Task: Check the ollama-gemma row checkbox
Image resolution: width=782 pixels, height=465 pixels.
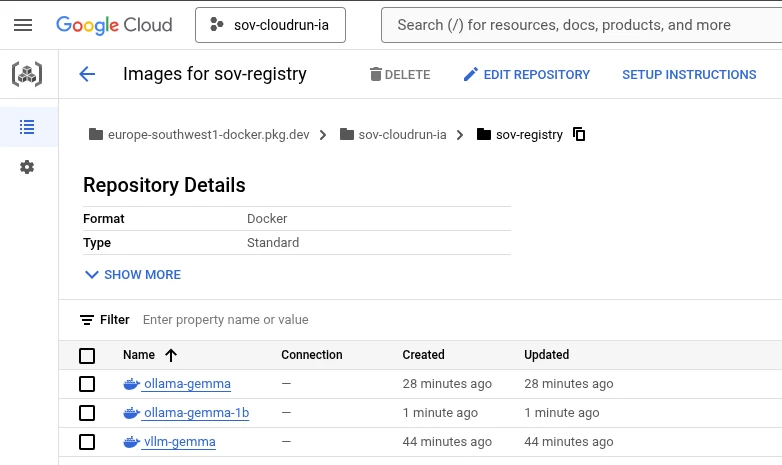Action: (x=87, y=384)
